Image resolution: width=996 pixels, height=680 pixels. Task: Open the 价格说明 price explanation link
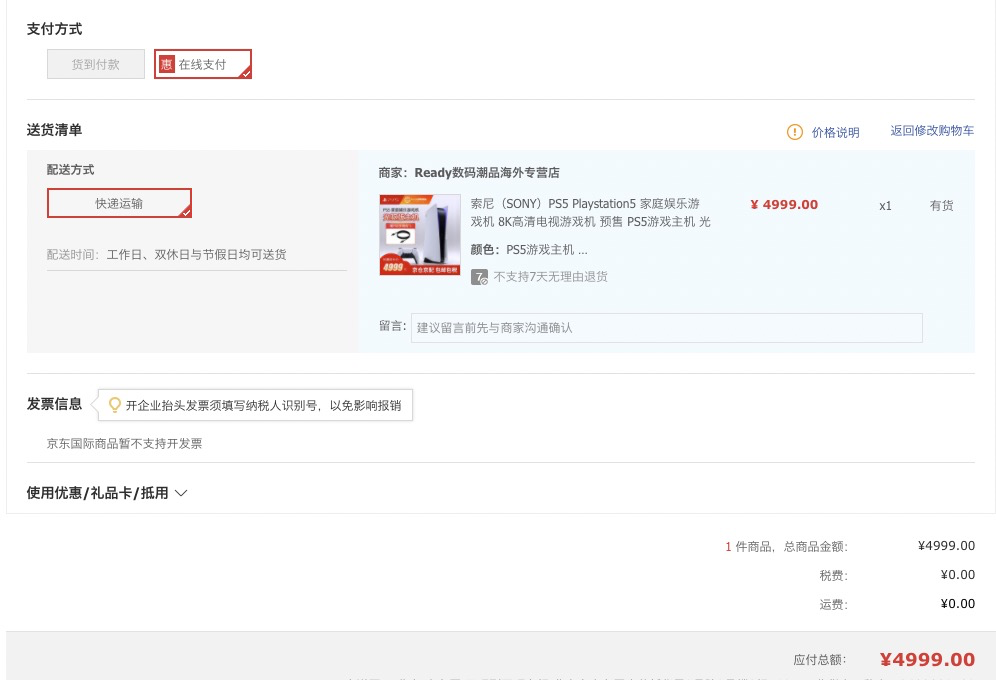pyautogui.click(x=835, y=132)
